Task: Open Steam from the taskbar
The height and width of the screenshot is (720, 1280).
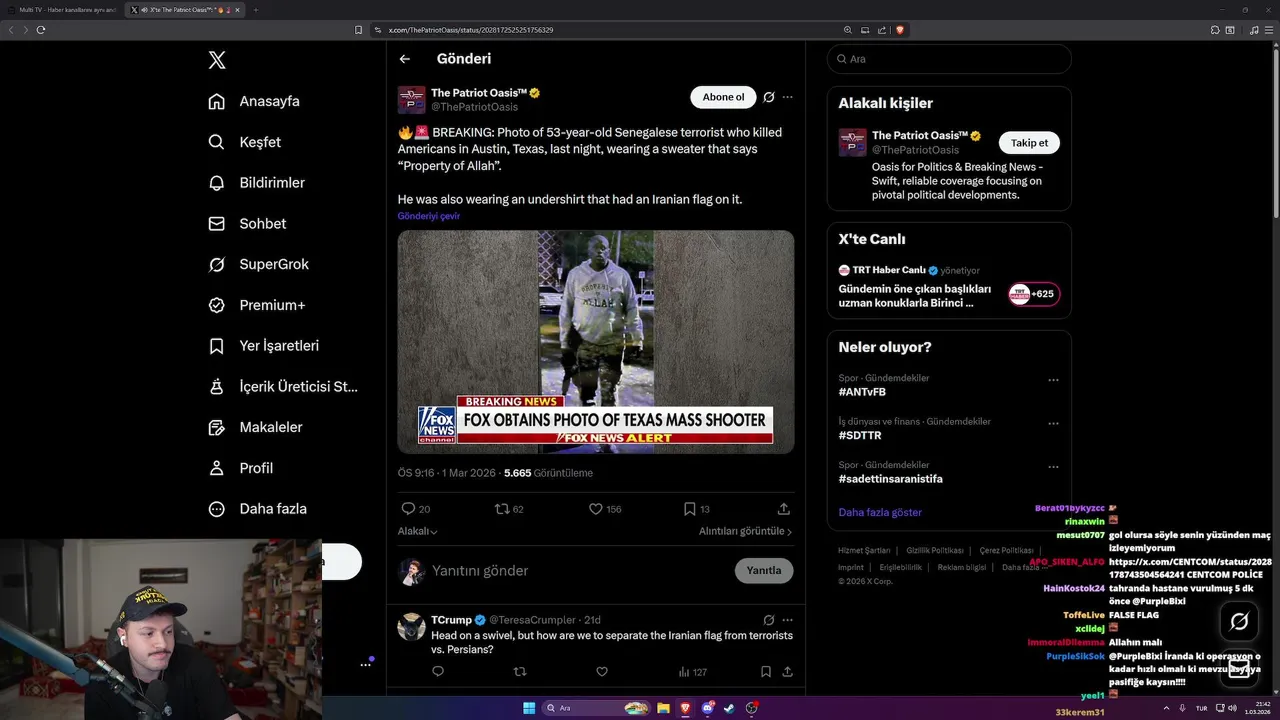Action: [x=729, y=708]
